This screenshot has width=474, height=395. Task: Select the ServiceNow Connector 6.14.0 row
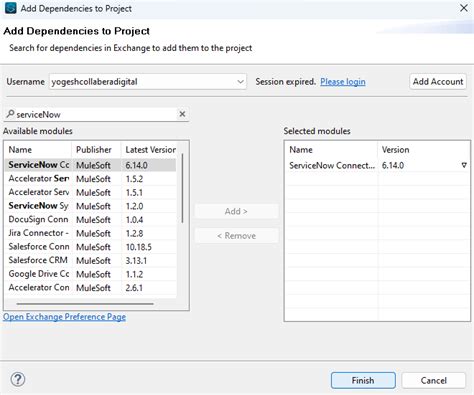click(90, 165)
